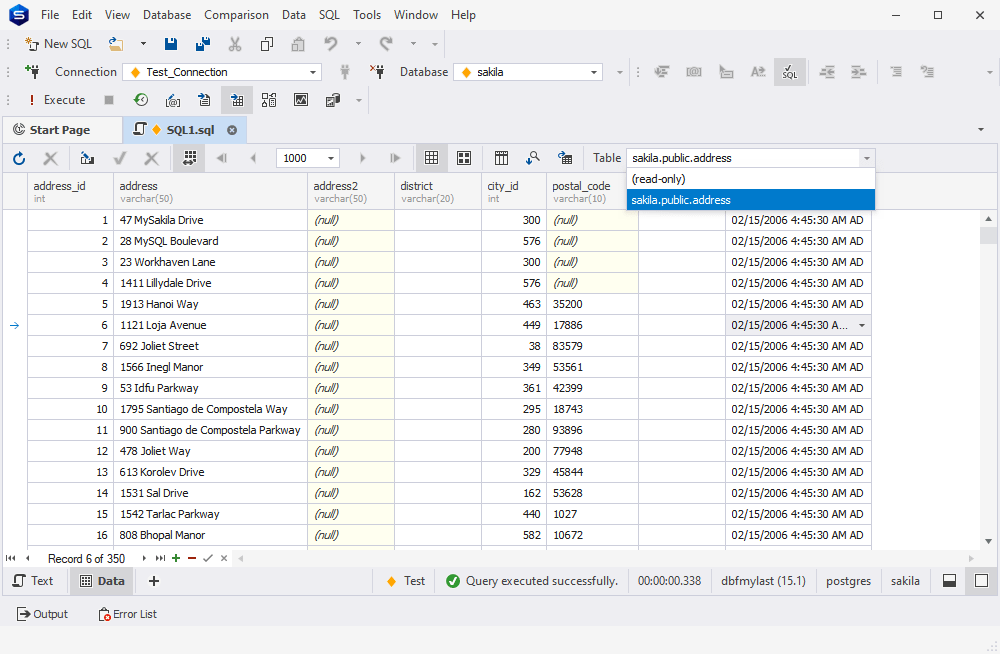Click the Copy icon in the toolbar
Image resolution: width=1000 pixels, height=654 pixels.
[267, 44]
